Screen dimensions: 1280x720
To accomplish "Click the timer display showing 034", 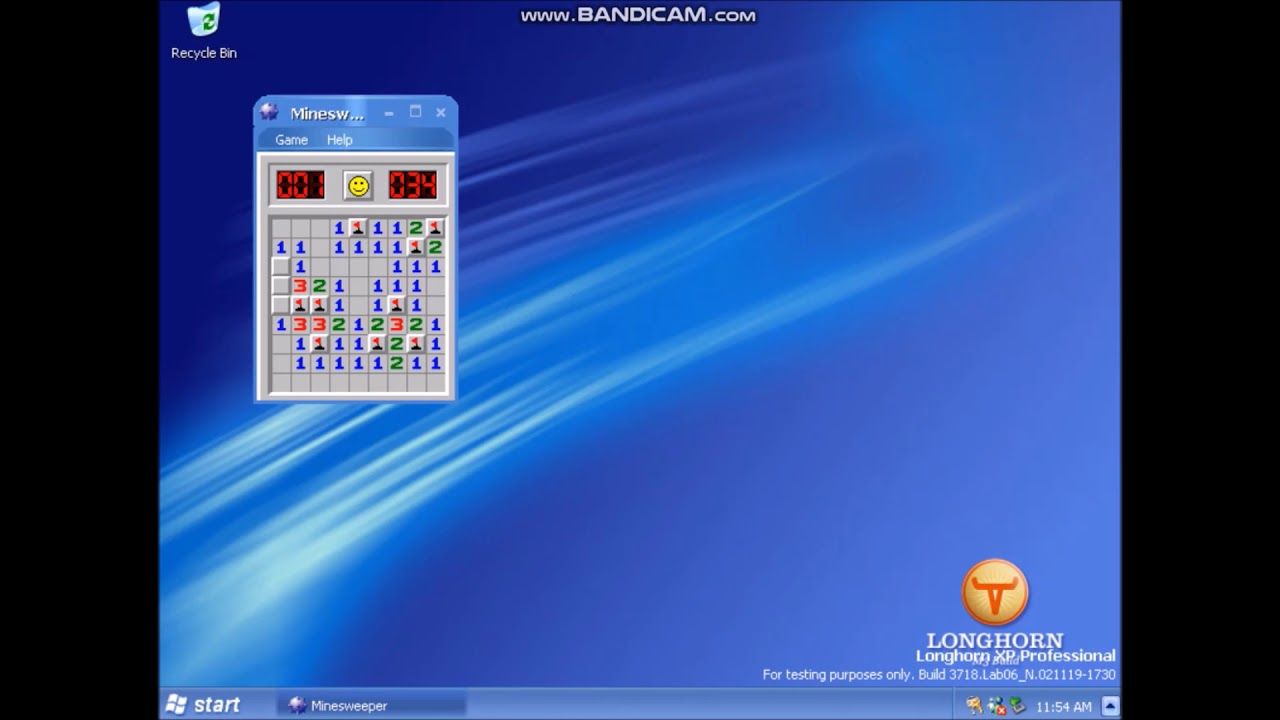I will pos(413,185).
